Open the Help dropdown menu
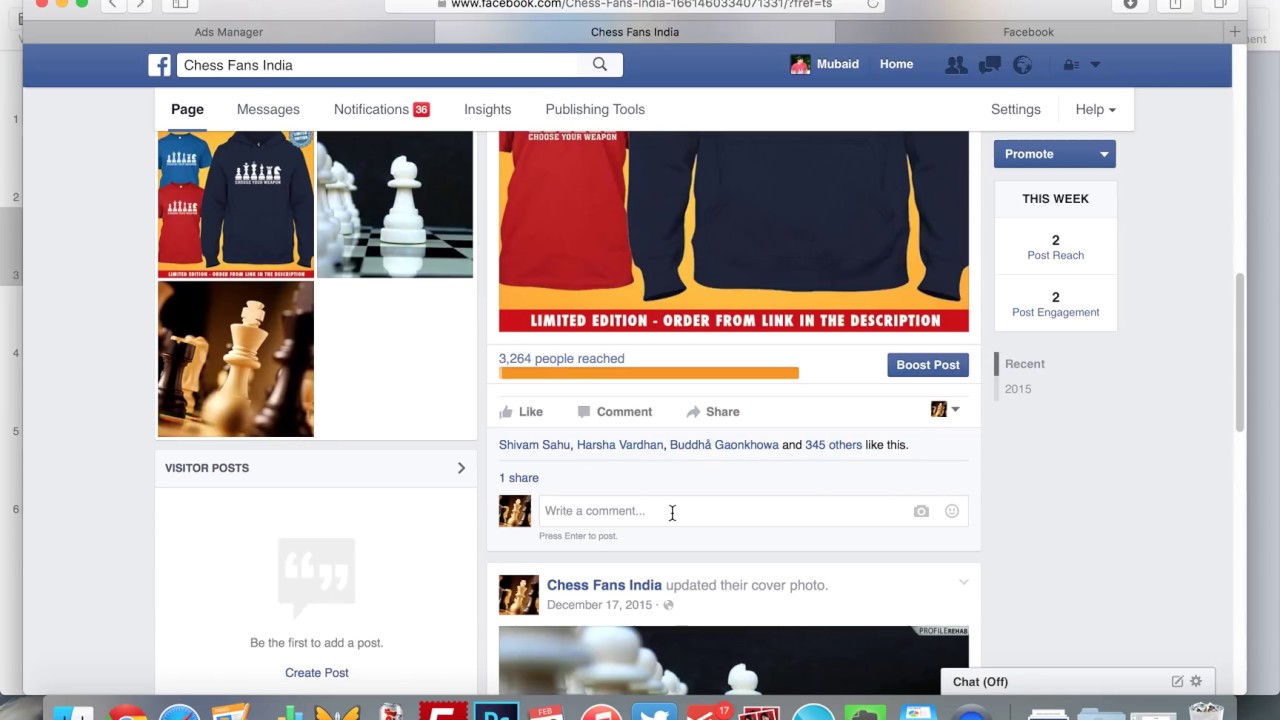This screenshot has width=1280, height=720. pos(1095,109)
